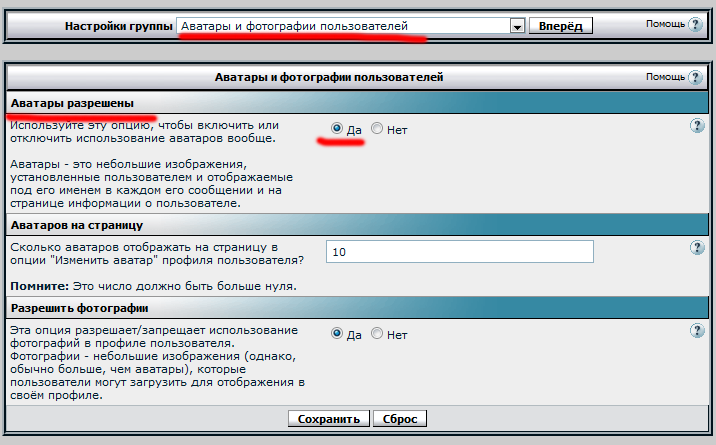Open help icon in Аватары и фотографии header
The width and height of the screenshot is (716, 445).
(x=695, y=77)
